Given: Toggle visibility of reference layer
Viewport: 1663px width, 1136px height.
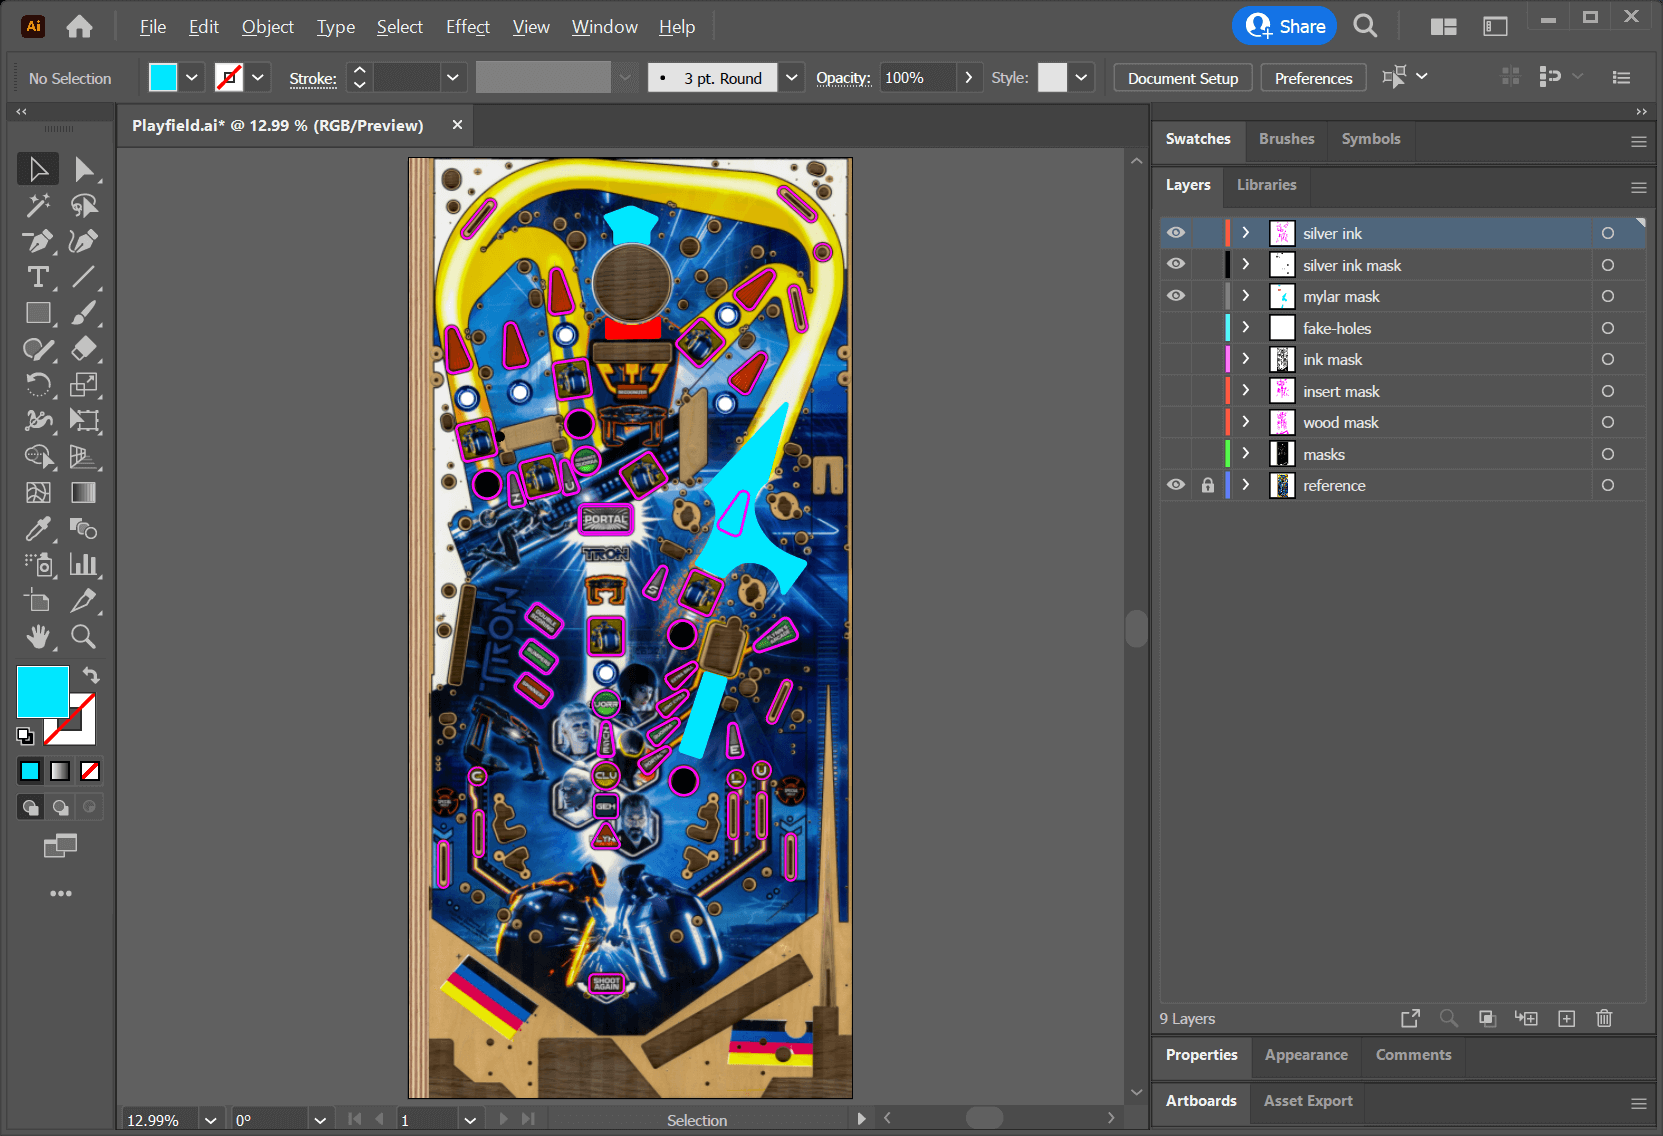Looking at the screenshot, I should 1176,485.
